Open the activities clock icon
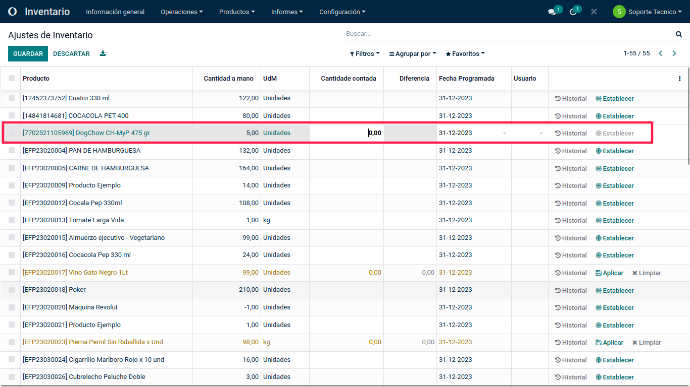Screen dimensions: 690x387 pyautogui.click(x=573, y=12)
